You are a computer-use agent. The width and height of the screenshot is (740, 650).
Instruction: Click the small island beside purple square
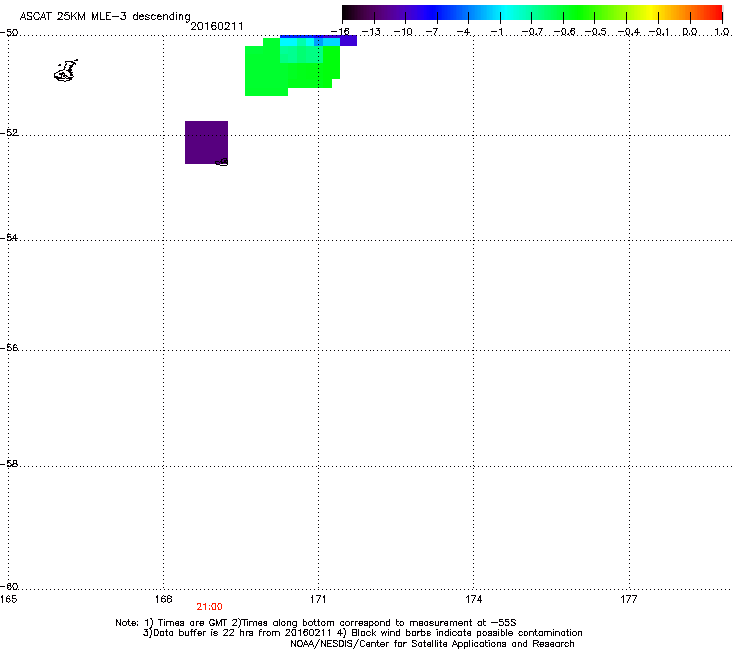pos(222,162)
